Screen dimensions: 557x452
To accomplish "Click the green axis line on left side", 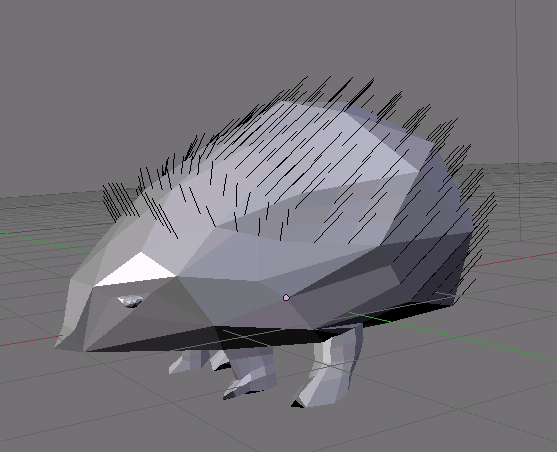I will click(x=44, y=242).
